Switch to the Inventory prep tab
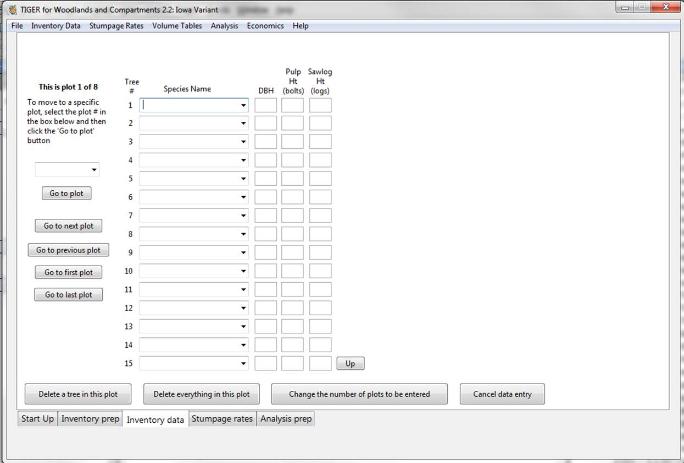 point(91,419)
